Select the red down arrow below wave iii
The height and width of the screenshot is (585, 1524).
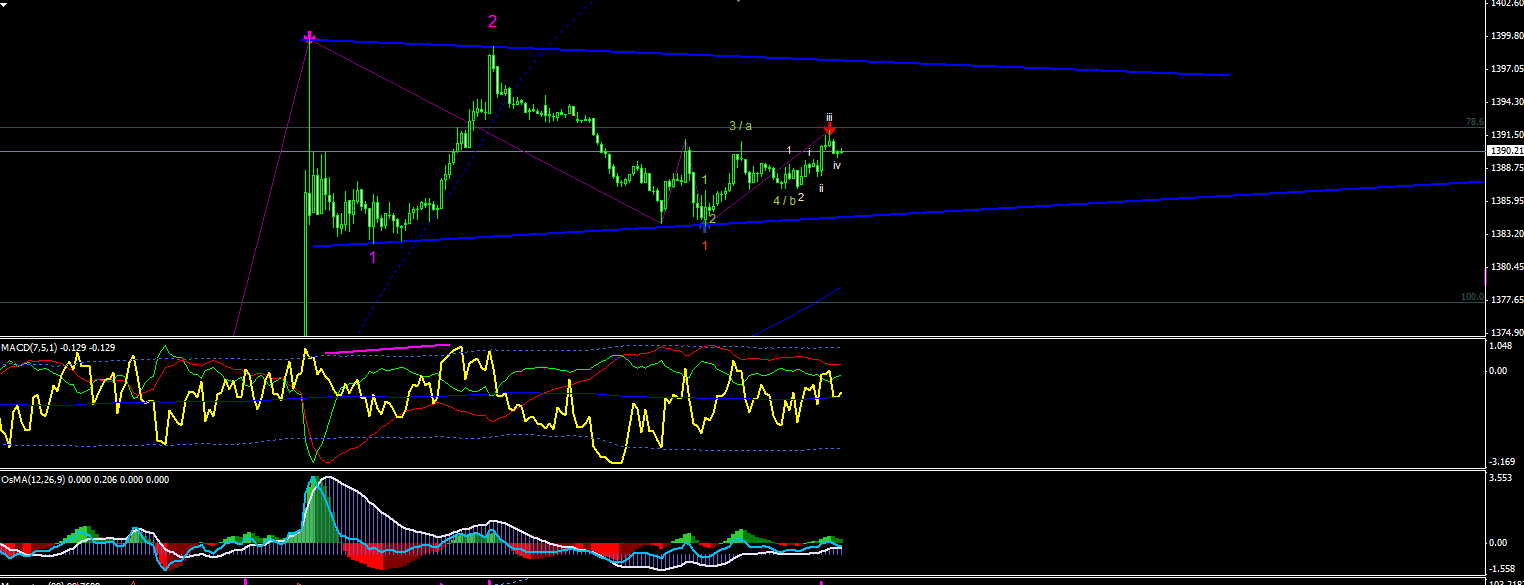click(x=830, y=129)
